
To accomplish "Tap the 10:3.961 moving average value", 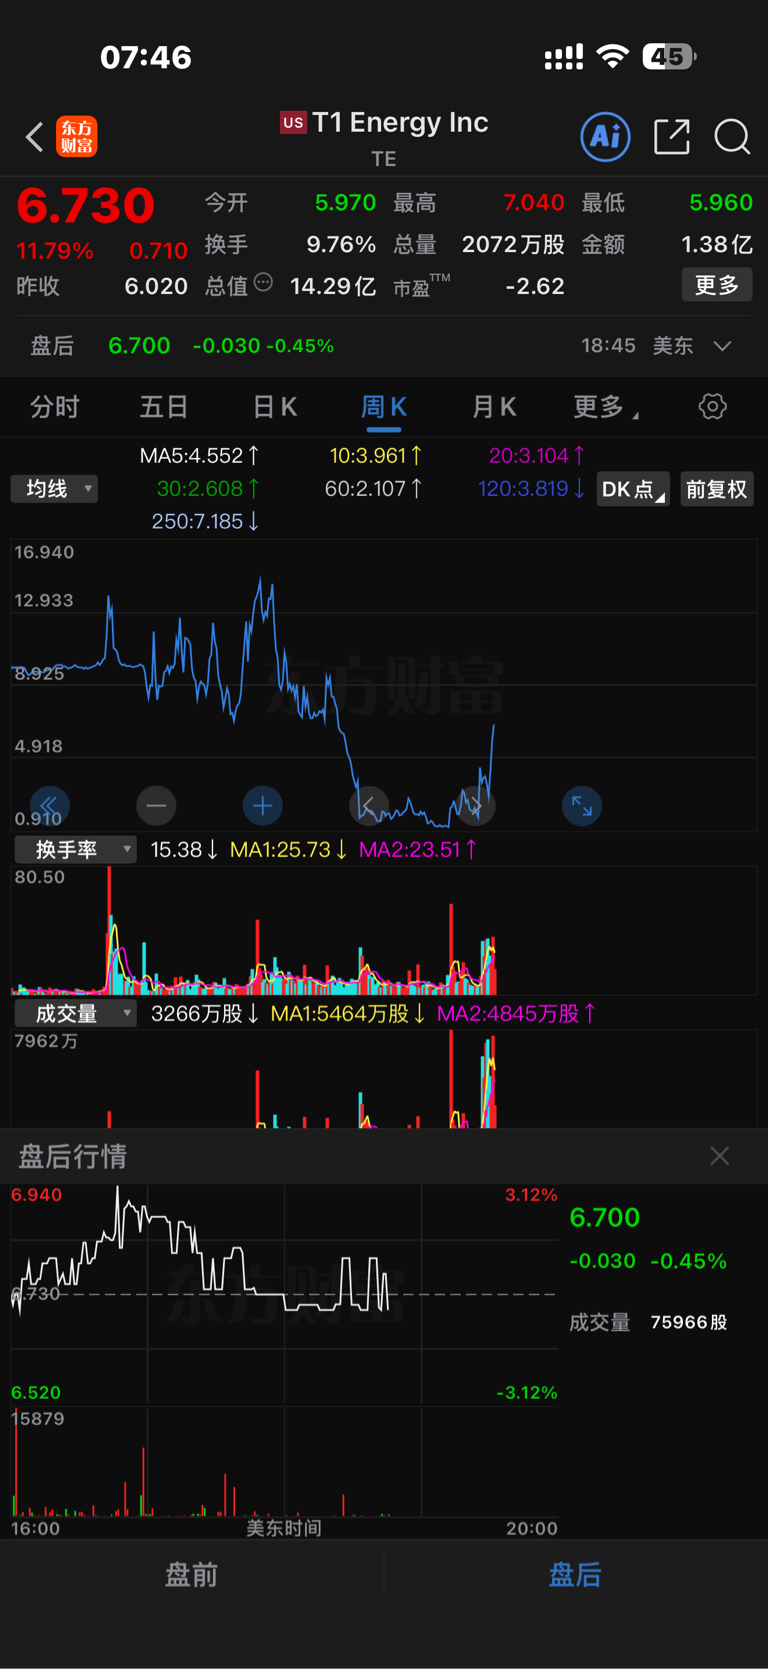I will (x=376, y=456).
